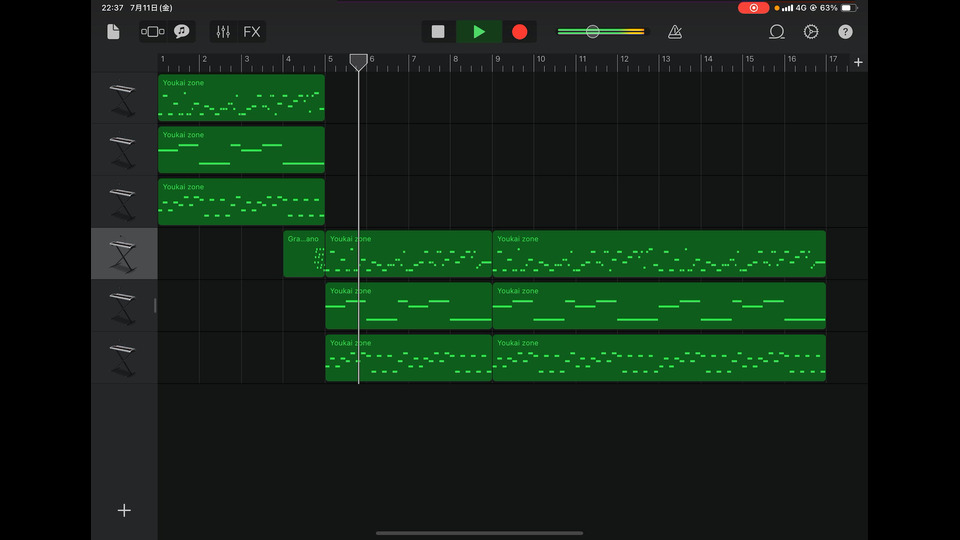The height and width of the screenshot is (540, 960).
Task: Toggle the metronome
Action: click(675, 32)
